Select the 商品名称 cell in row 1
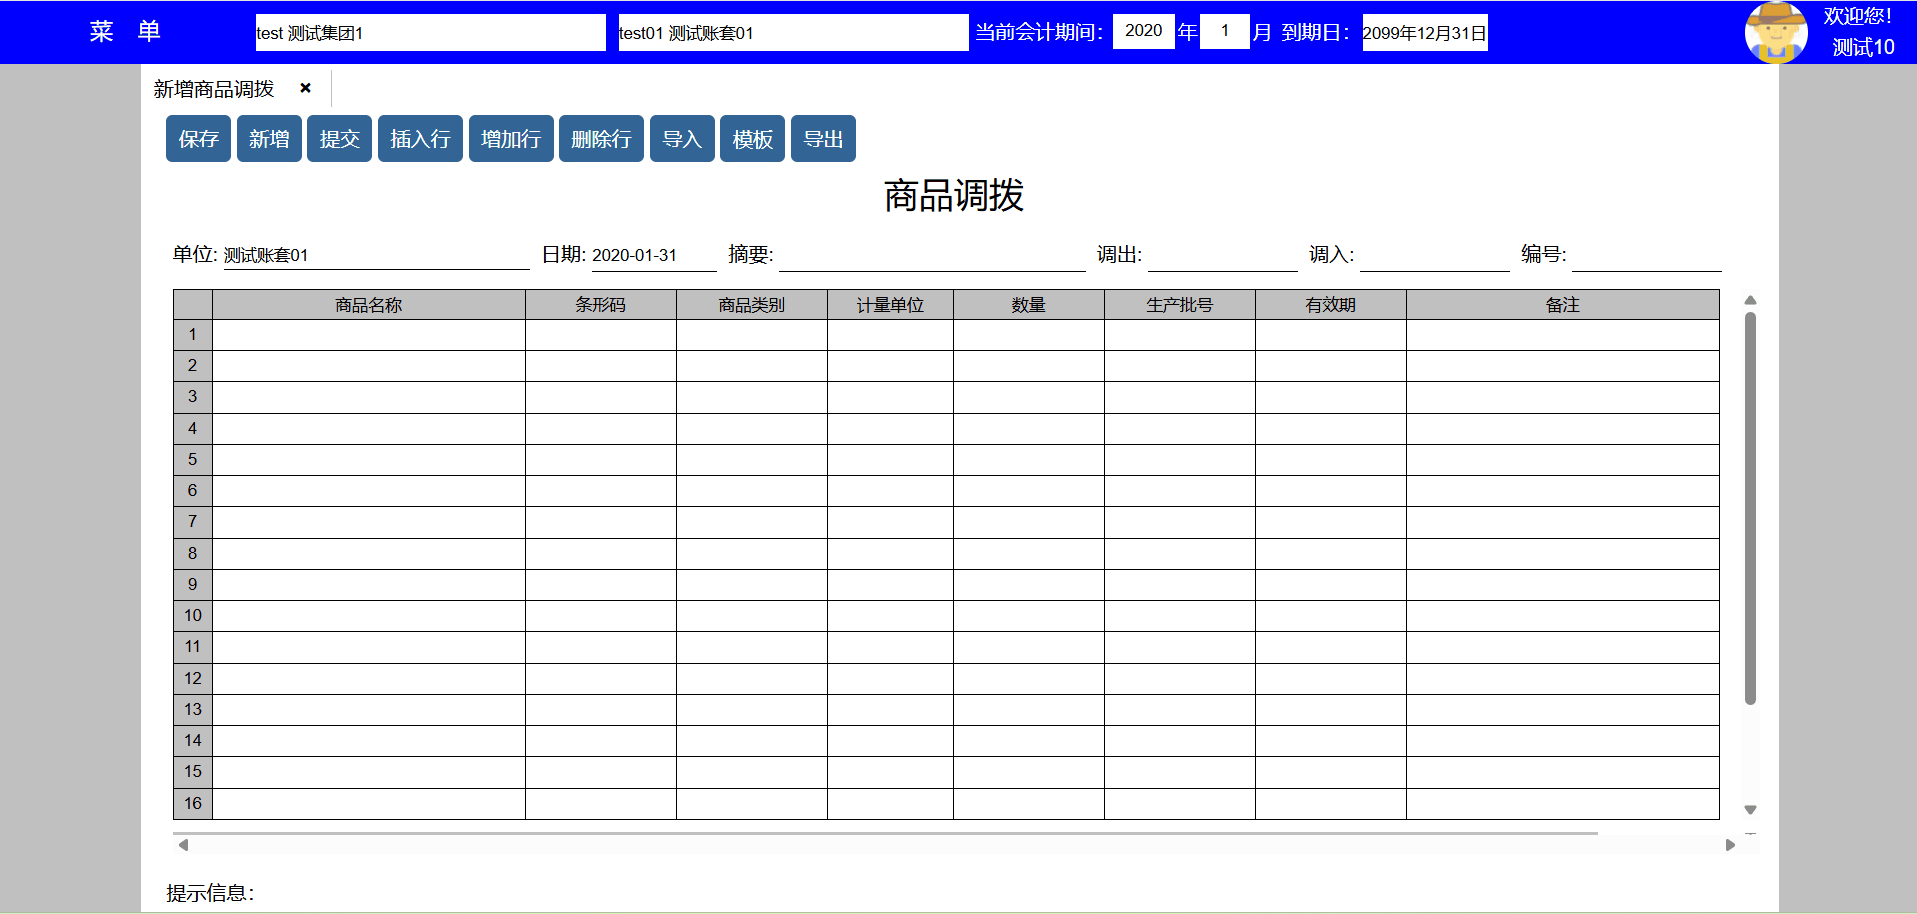 (x=368, y=335)
